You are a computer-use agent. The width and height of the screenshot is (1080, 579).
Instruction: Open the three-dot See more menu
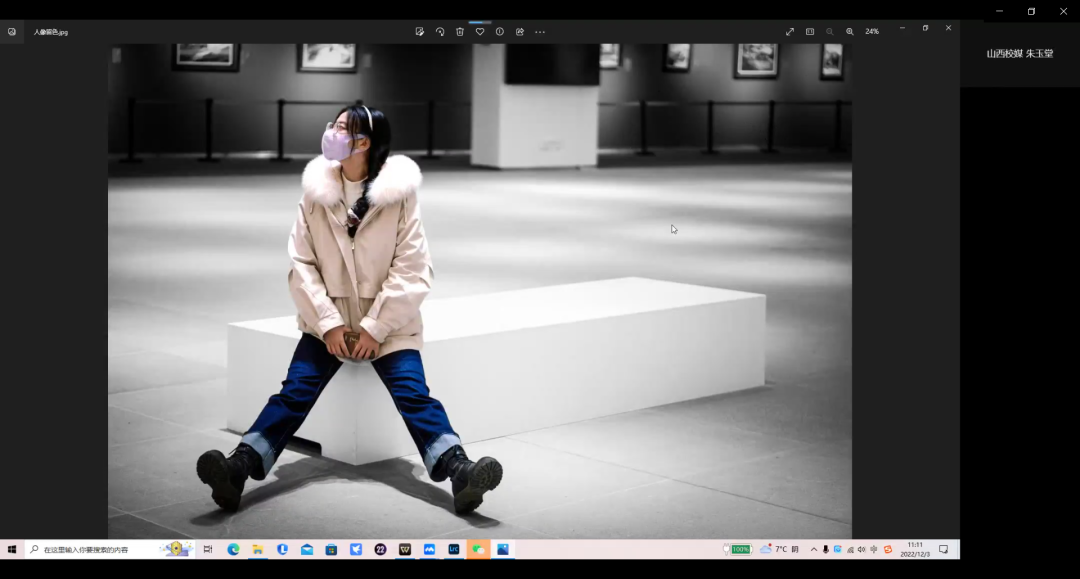click(540, 32)
